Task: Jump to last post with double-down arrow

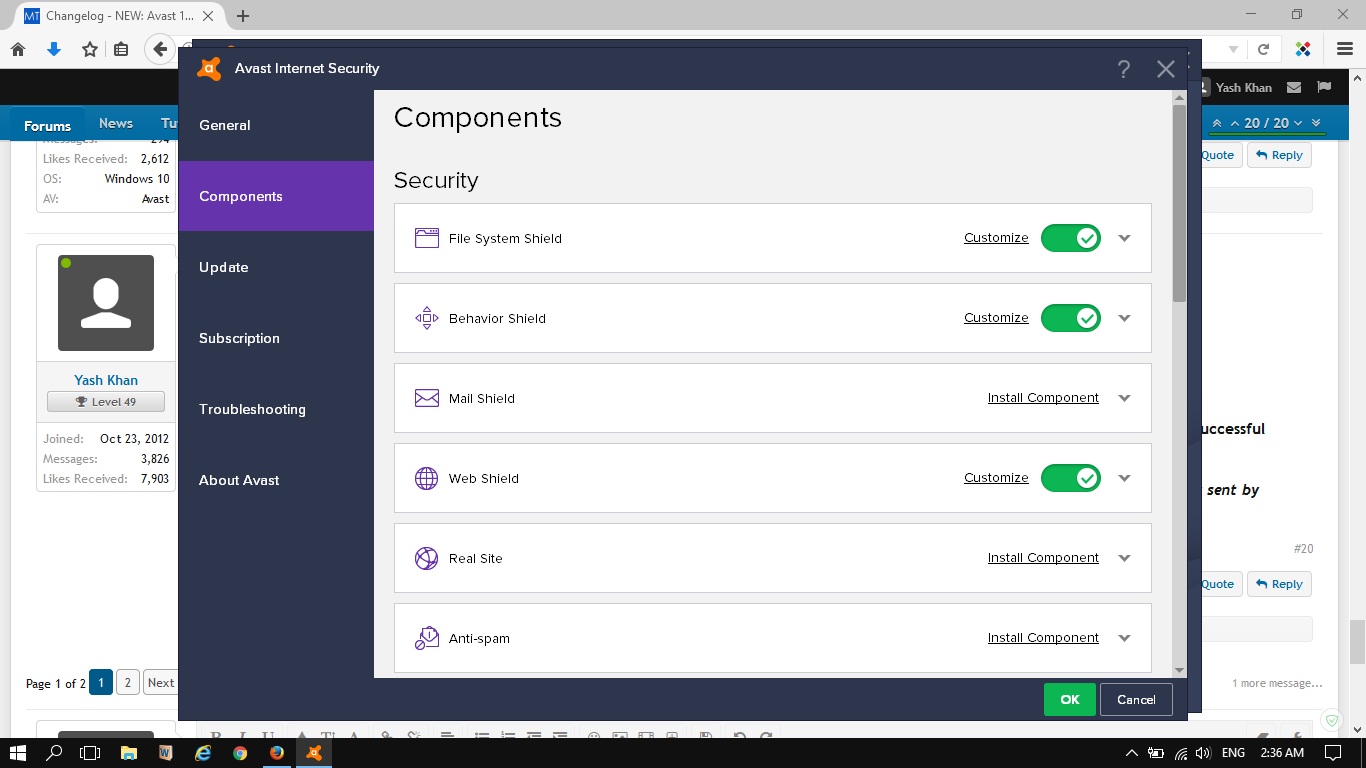Action: coord(1316,123)
